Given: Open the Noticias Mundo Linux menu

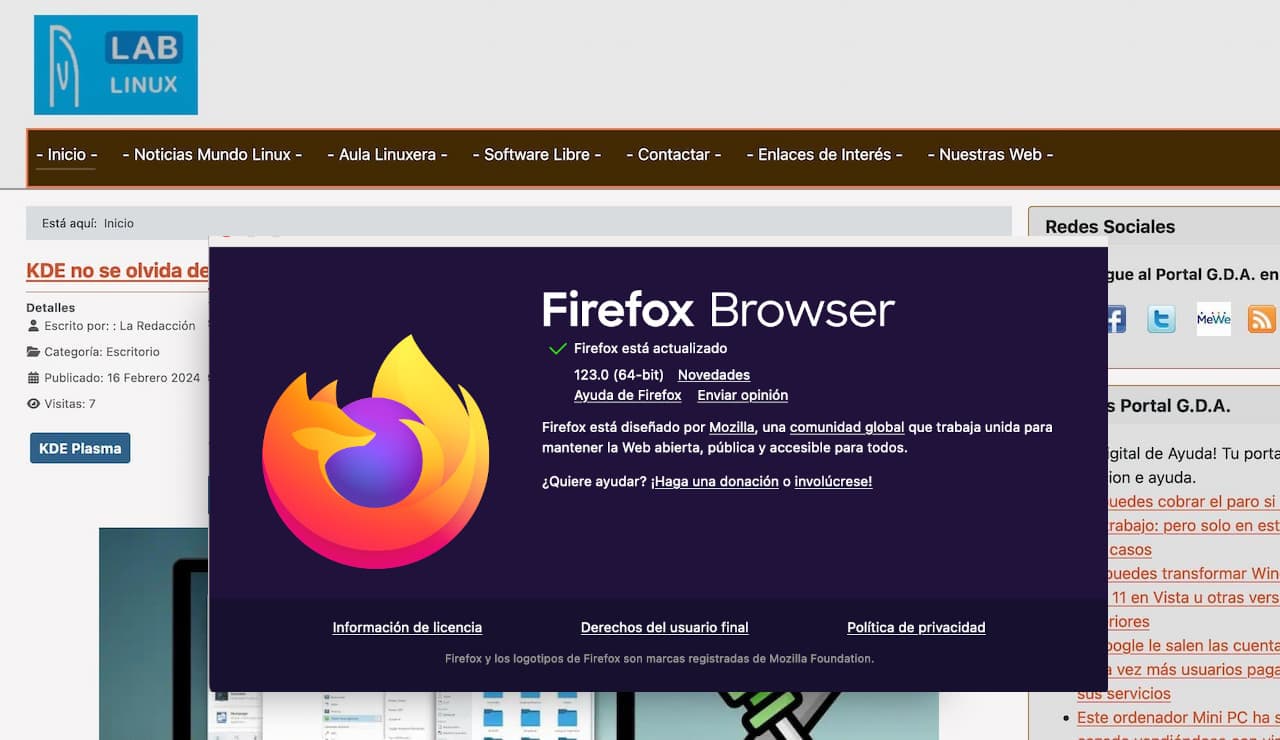Looking at the screenshot, I should point(212,154).
